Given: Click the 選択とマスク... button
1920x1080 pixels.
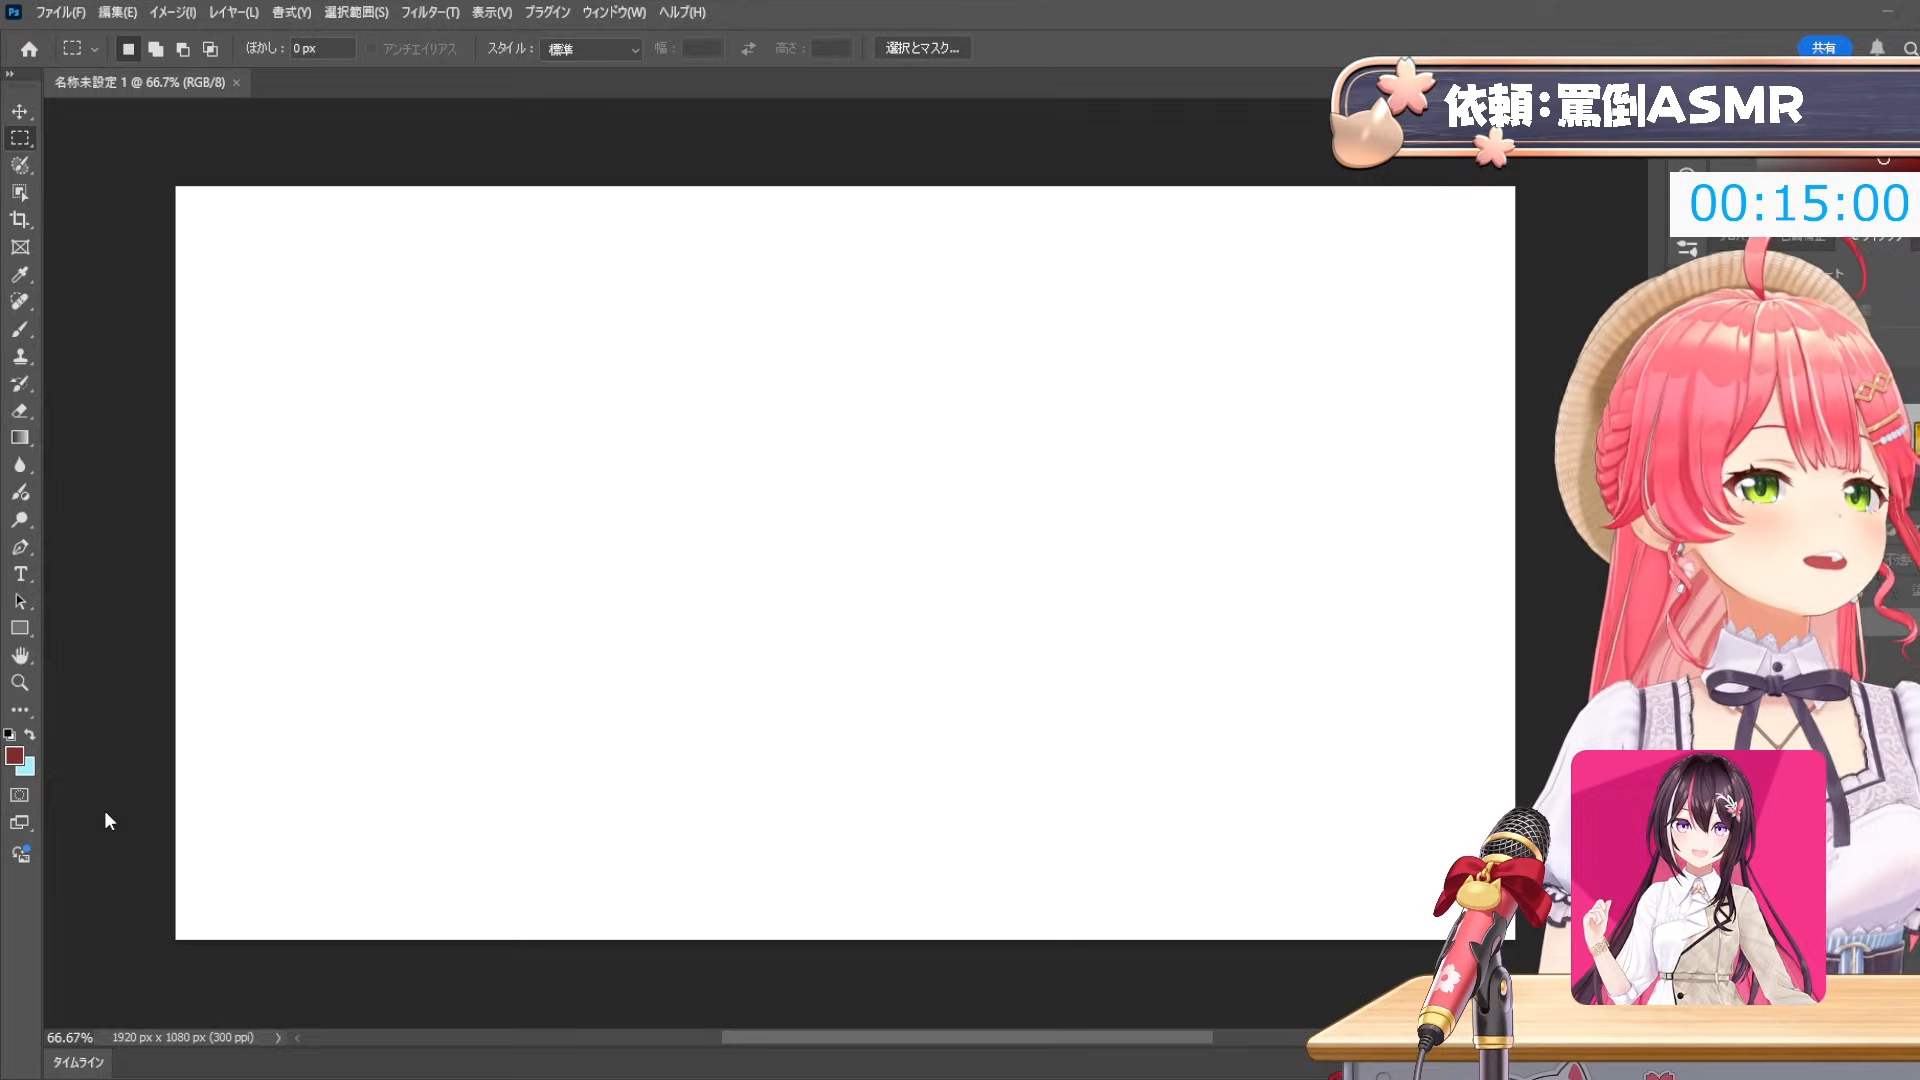Looking at the screenshot, I should 922,48.
